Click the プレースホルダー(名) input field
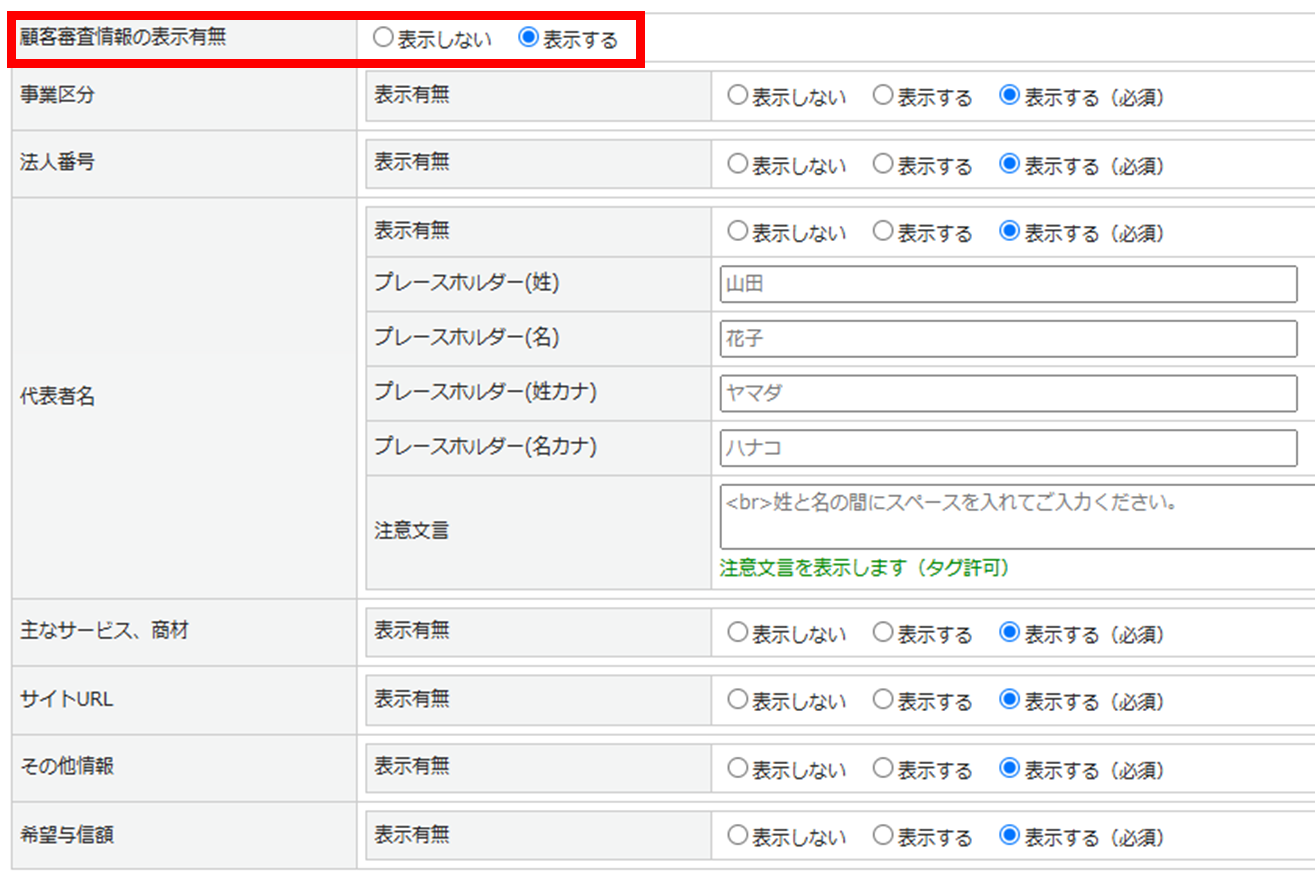The image size is (1315, 876). point(1008,339)
